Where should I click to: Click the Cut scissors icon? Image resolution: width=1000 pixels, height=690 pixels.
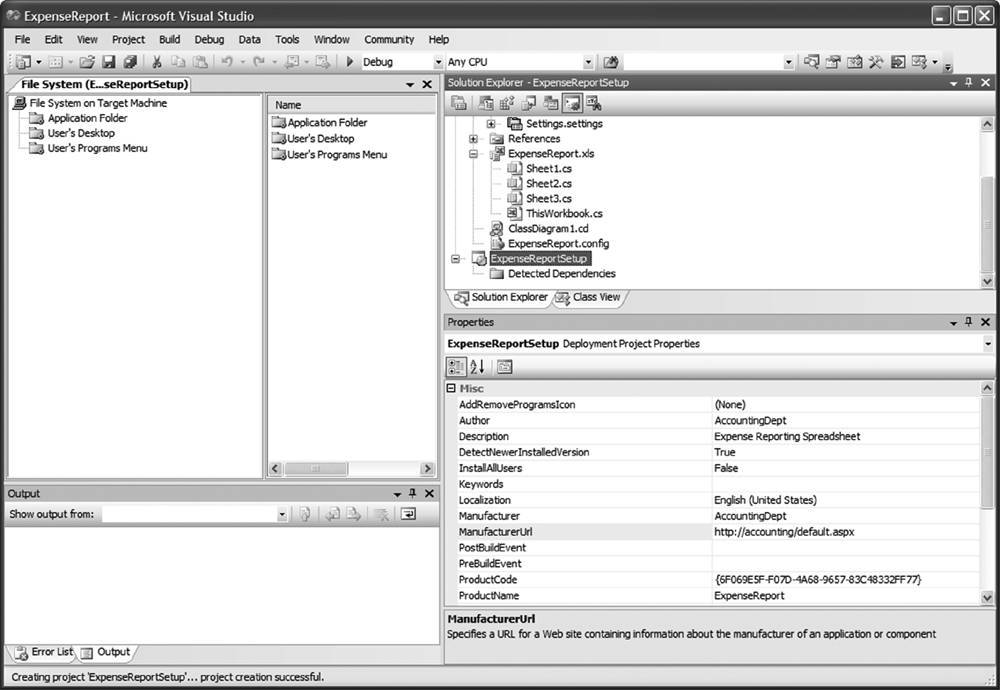coord(156,62)
